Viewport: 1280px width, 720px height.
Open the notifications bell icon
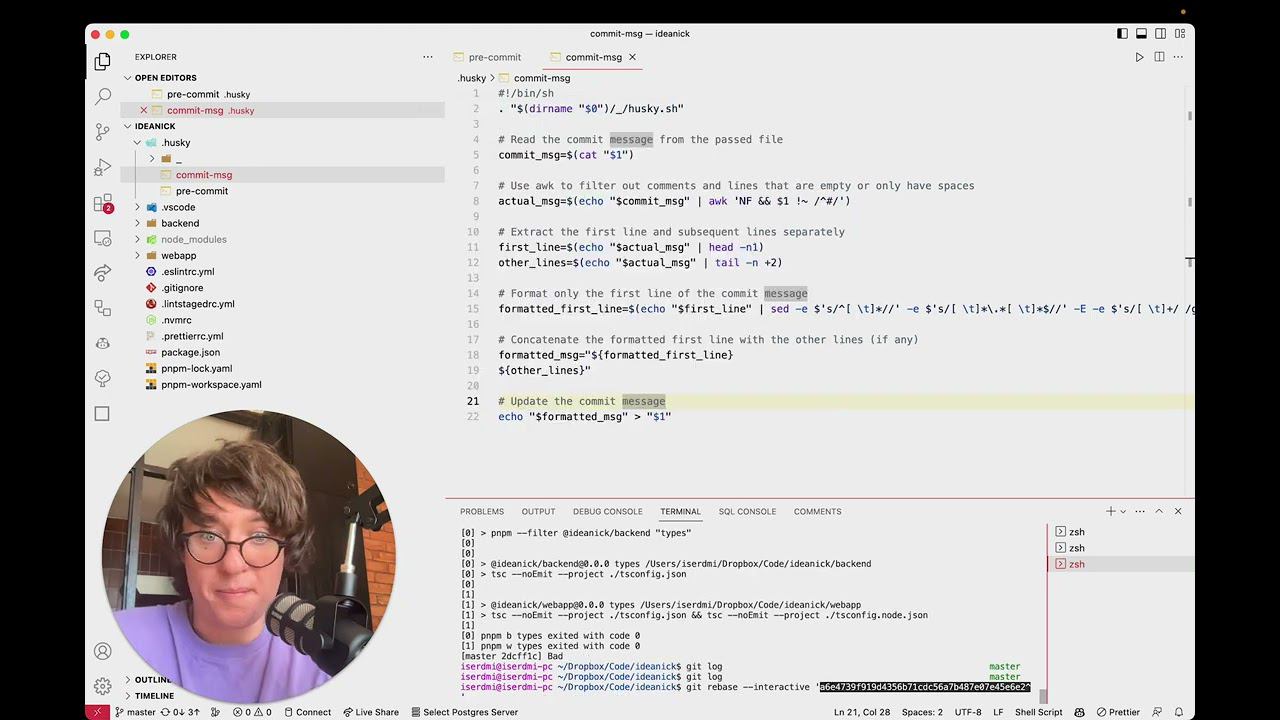pos(1178,712)
